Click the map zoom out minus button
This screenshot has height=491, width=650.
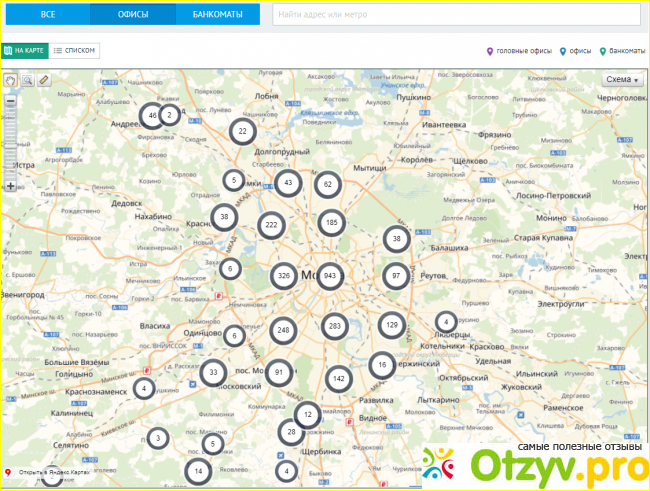pos(11,101)
